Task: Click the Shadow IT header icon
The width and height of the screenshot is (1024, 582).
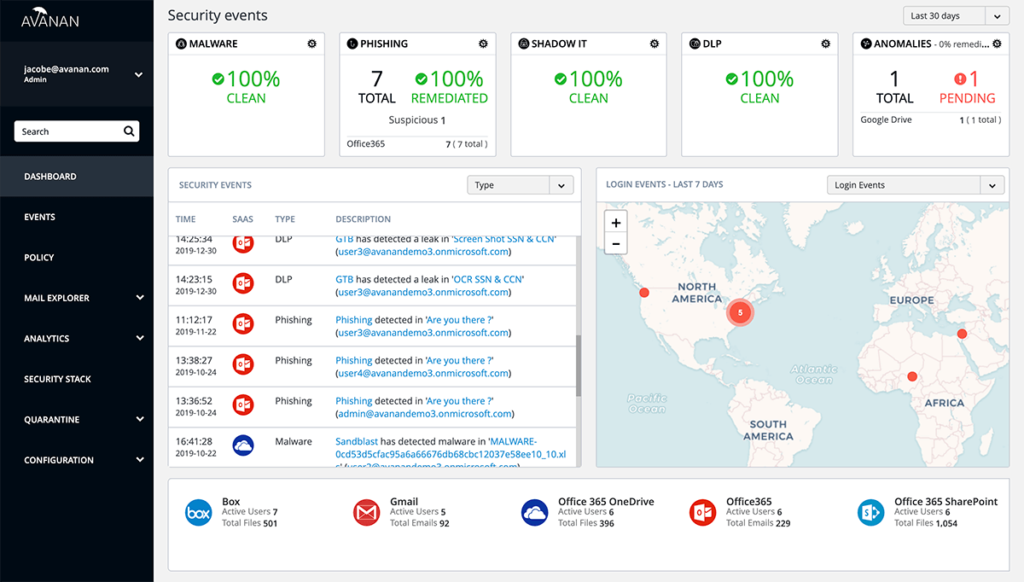Action: (x=523, y=44)
